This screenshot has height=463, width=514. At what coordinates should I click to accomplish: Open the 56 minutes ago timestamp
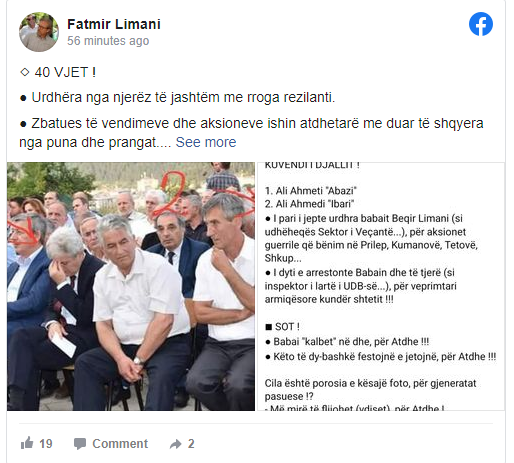tap(108, 41)
